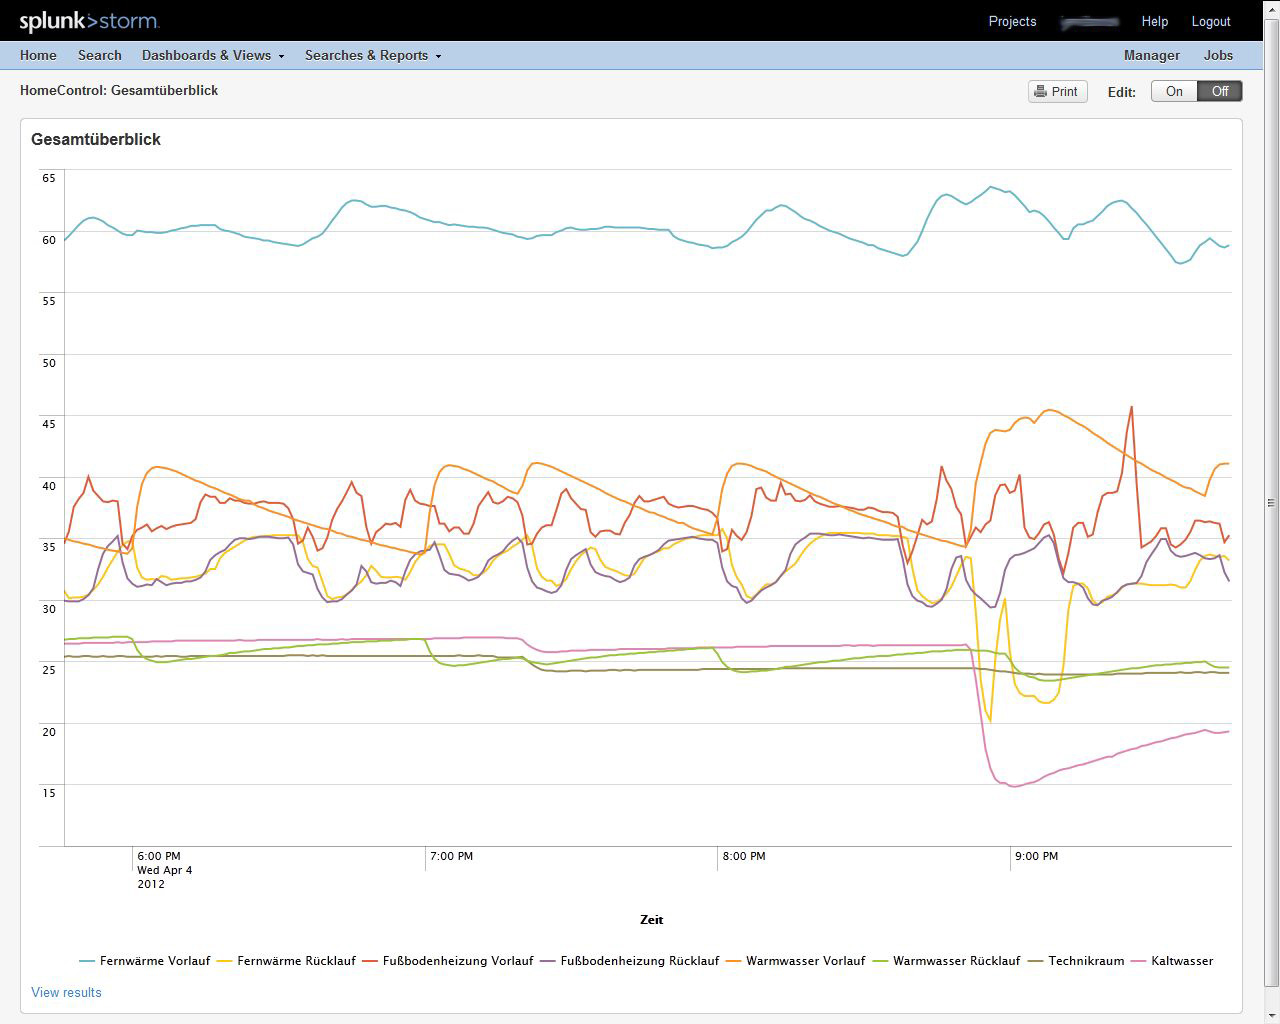The height and width of the screenshot is (1024, 1280).
Task: Open the Manager menu item
Action: [x=1151, y=55]
